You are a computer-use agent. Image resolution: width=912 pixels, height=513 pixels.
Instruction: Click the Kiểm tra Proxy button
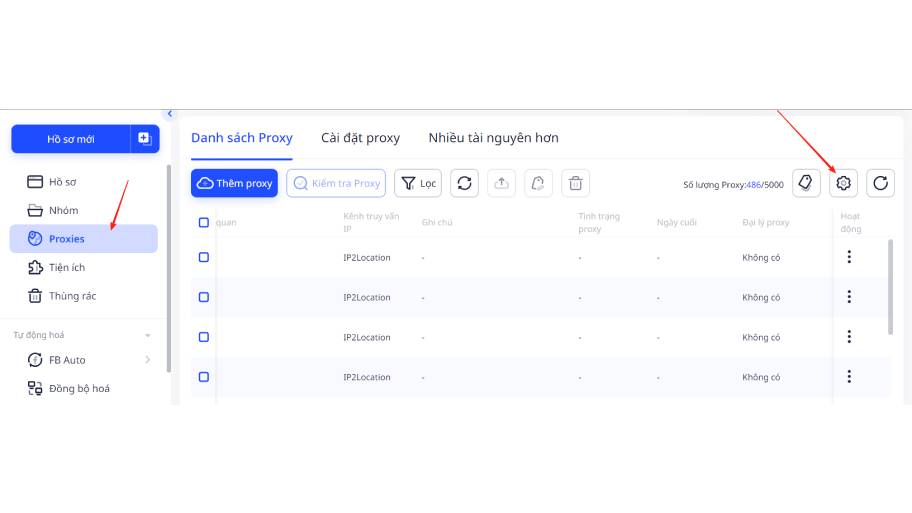pos(336,183)
